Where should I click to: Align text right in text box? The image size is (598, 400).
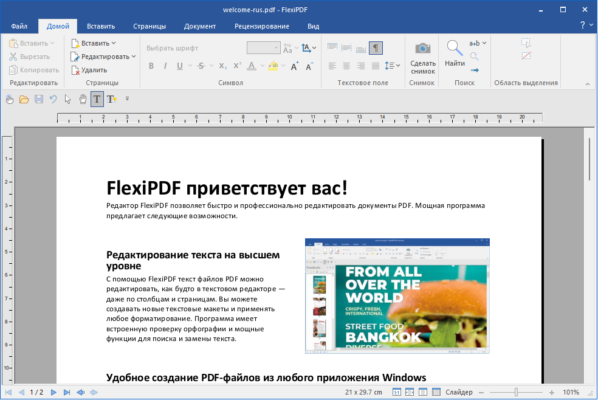(361, 66)
